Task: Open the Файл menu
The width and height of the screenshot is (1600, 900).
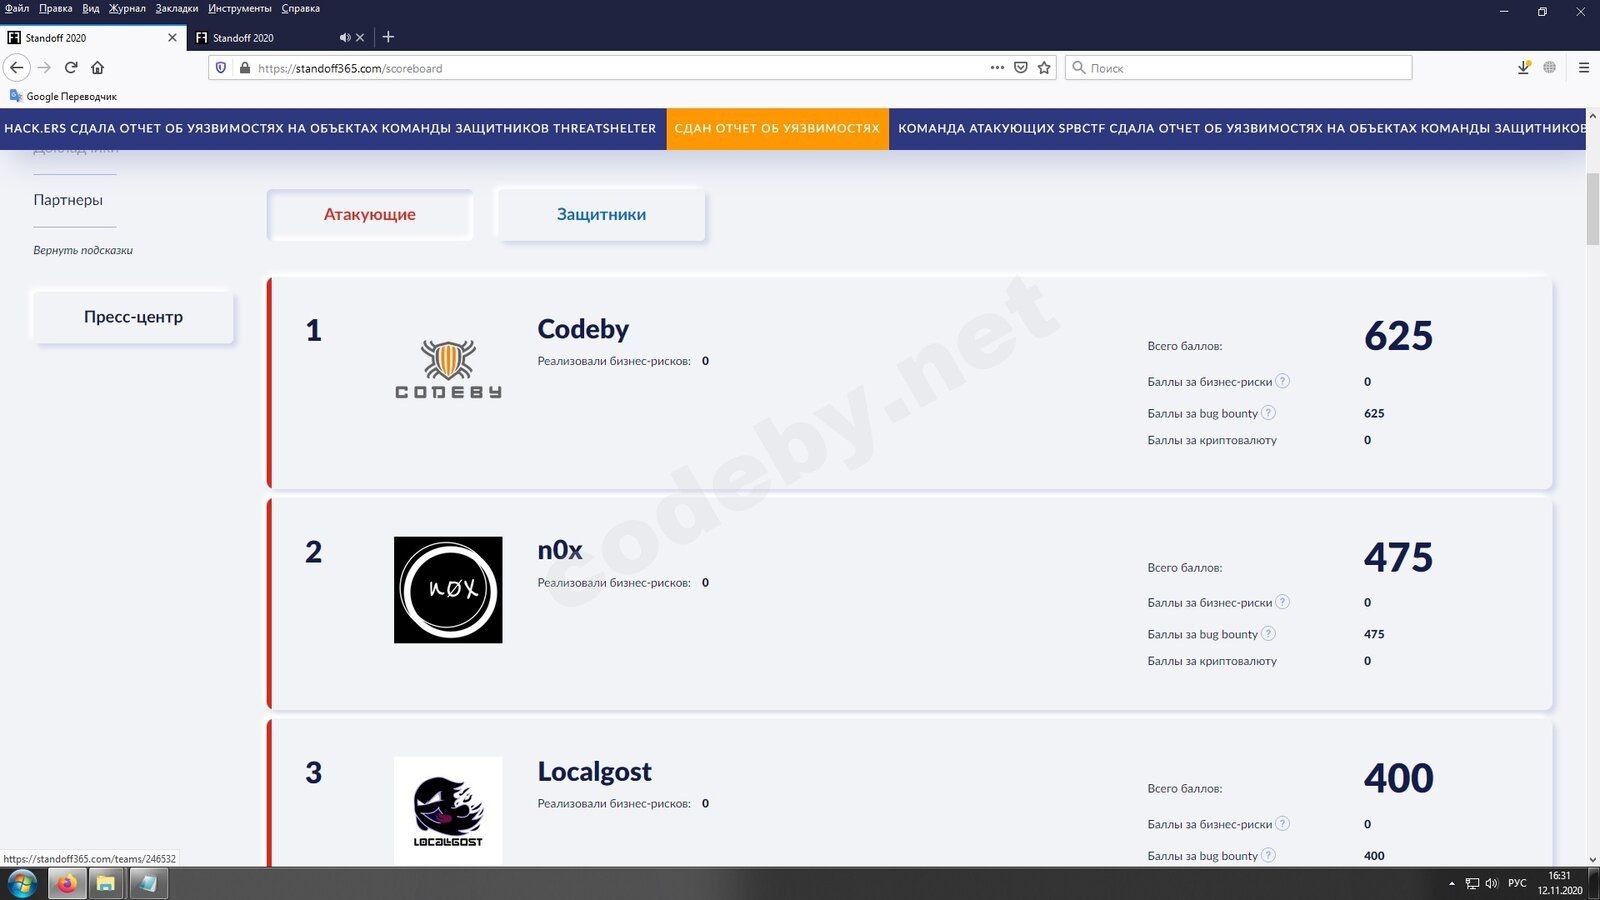Action: coord(17,9)
